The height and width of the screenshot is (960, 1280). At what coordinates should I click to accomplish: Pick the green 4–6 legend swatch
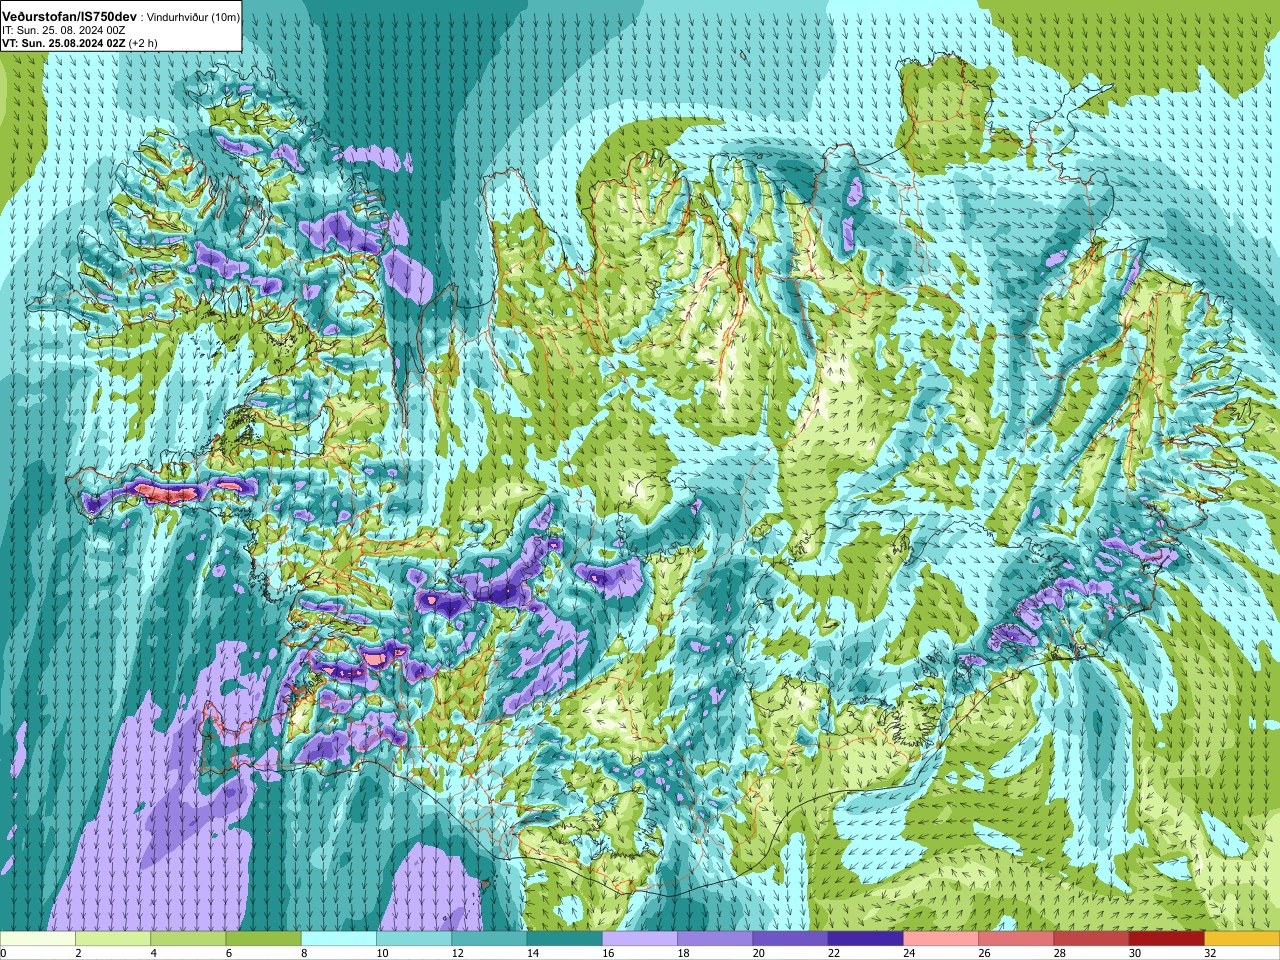pos(188,939)
